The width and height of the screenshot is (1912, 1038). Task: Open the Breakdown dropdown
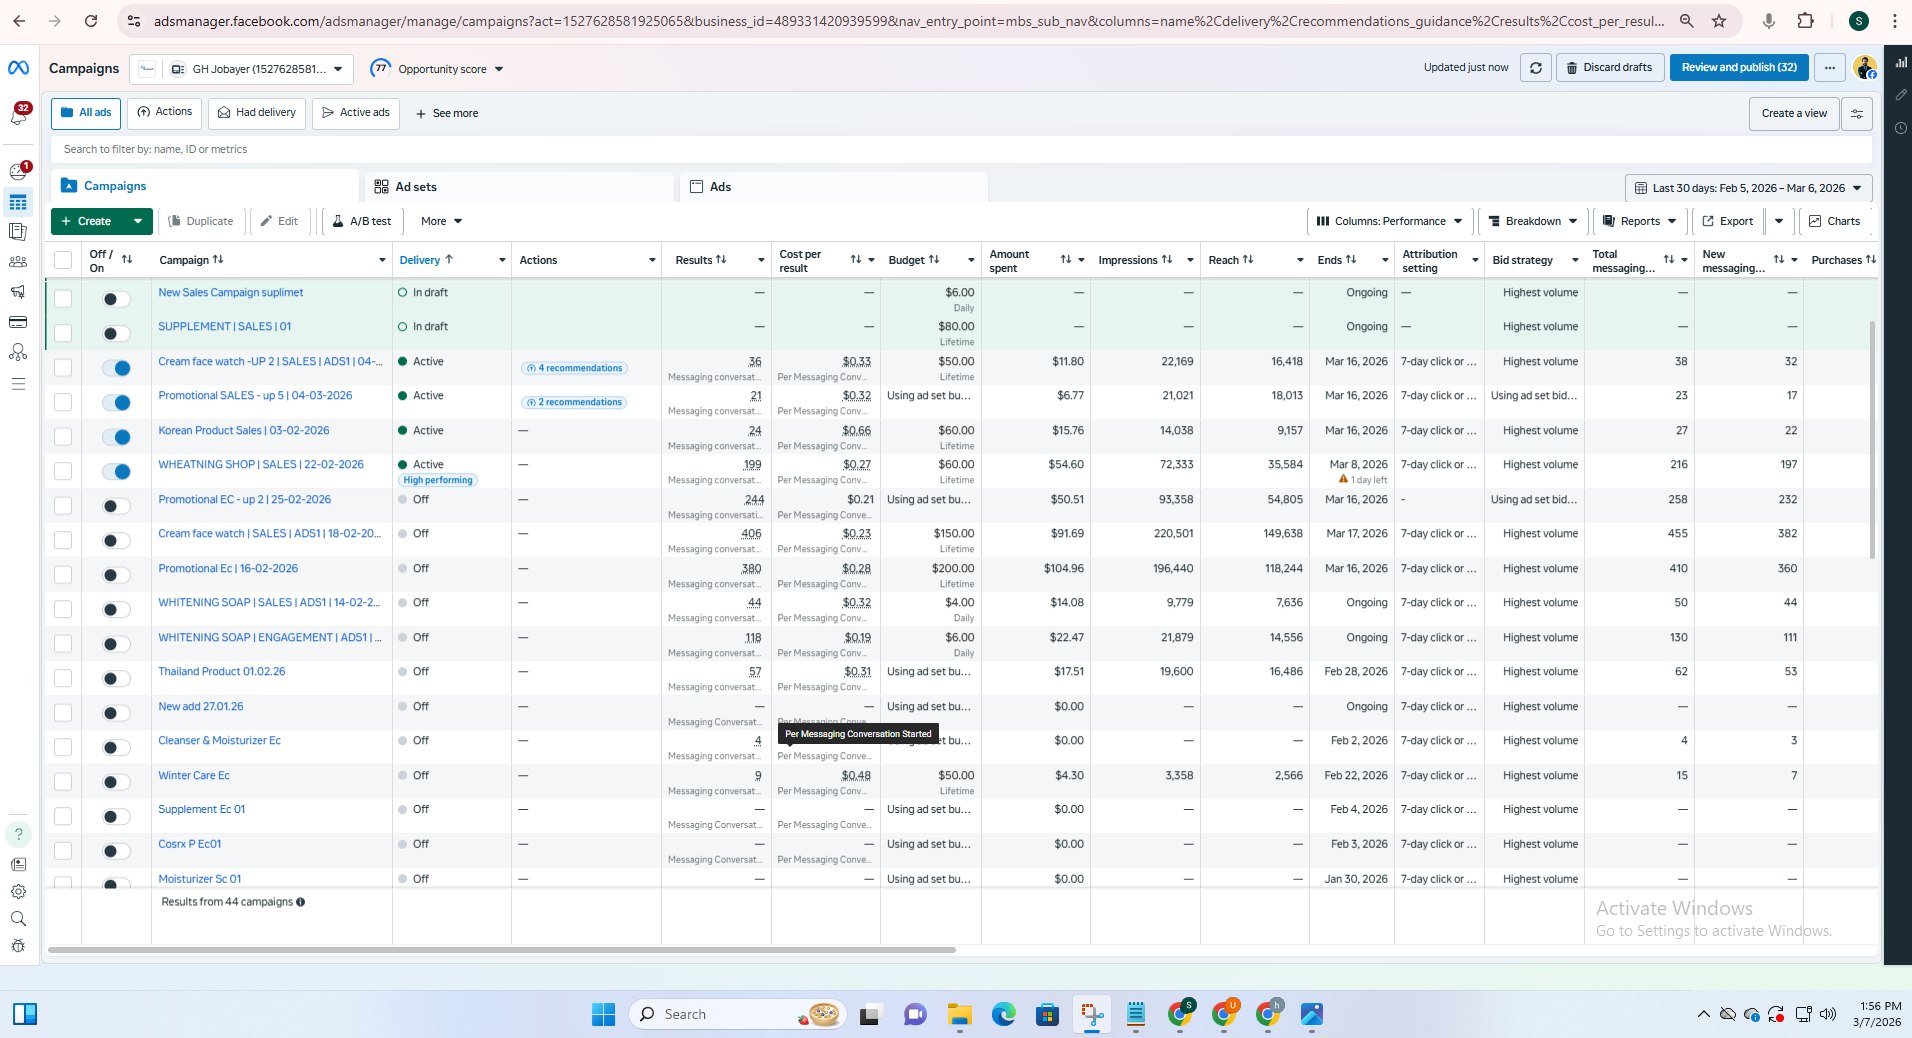point(1532,221)
